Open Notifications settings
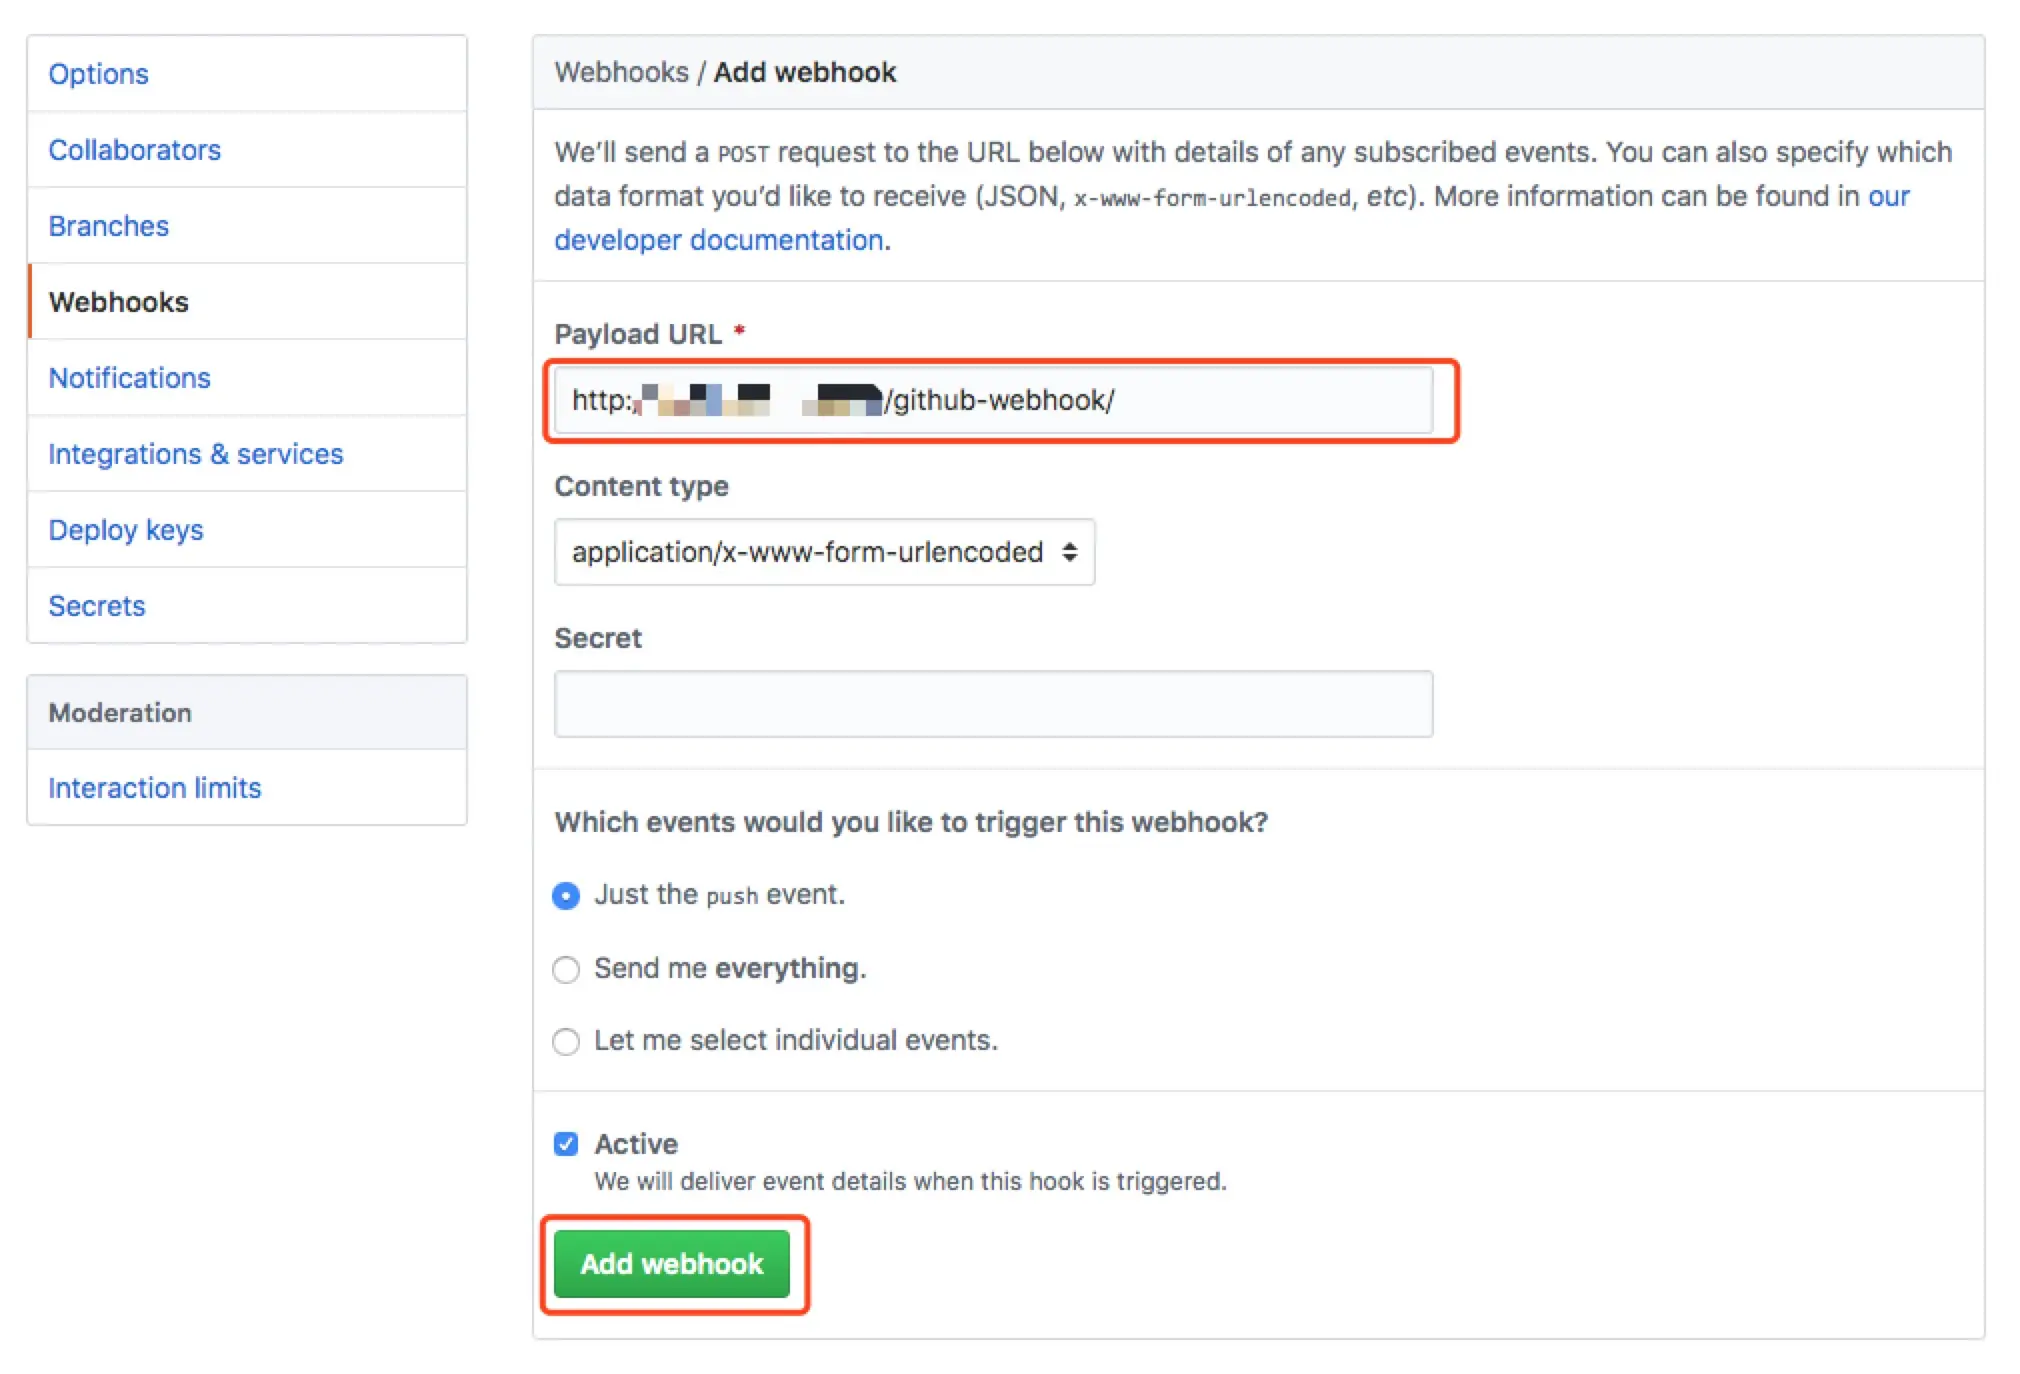Image resolution: width=2020 pixels, height=1374 pixels. (129, 378)
